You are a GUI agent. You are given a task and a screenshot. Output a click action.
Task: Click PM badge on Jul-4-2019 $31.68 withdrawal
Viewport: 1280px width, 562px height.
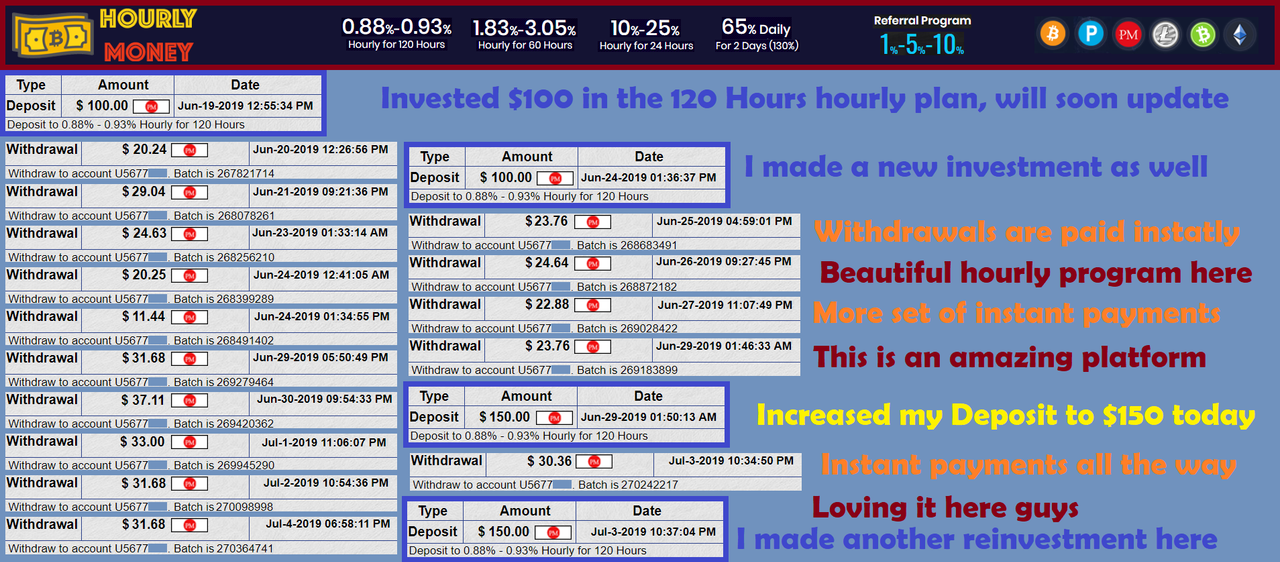click(189, 525)
